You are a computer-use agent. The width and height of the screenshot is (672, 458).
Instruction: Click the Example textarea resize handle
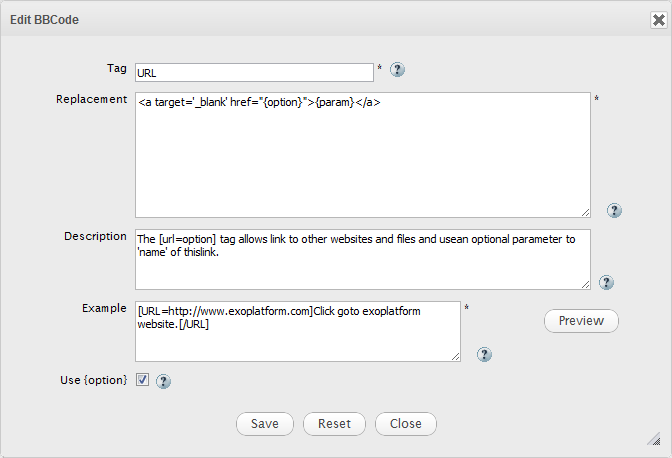(x=455, y=355)
